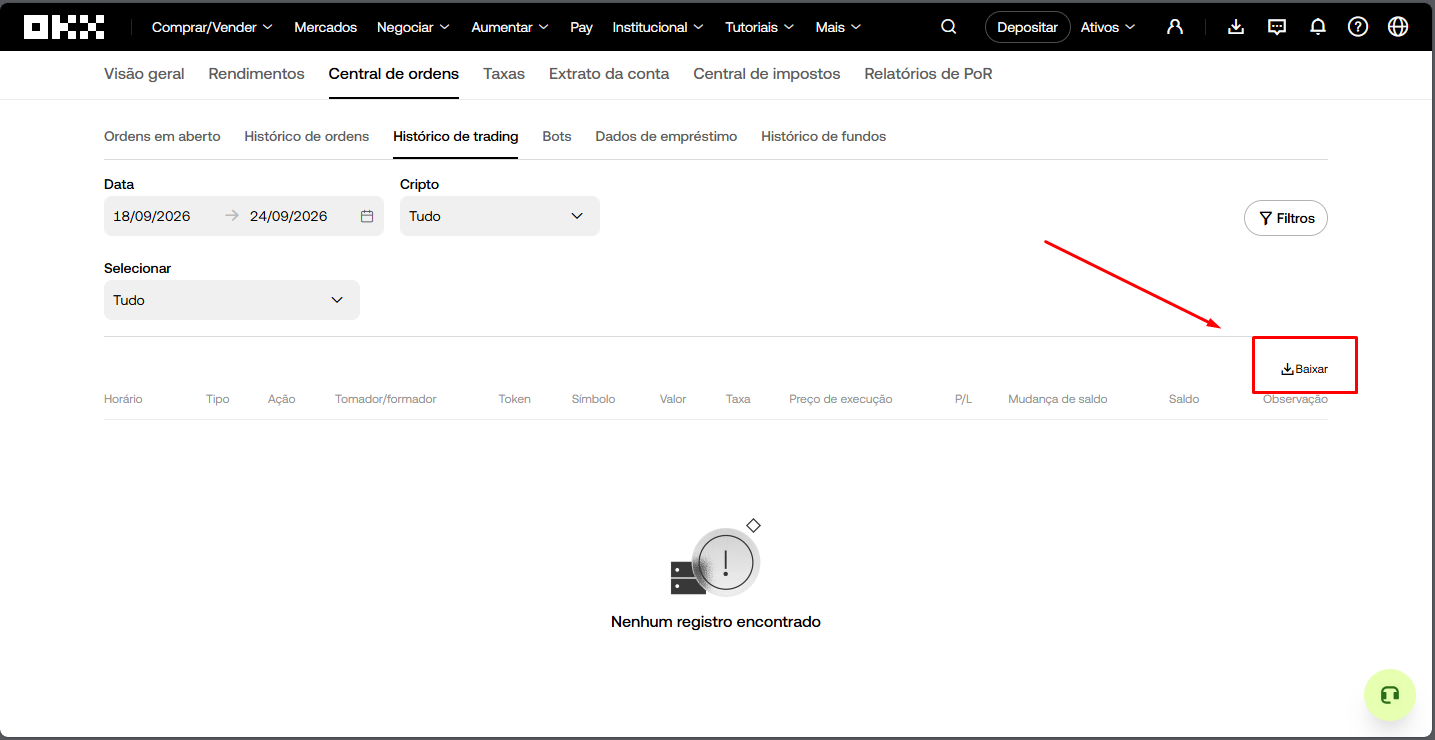Expand the Negociar menu

[413, 27]
